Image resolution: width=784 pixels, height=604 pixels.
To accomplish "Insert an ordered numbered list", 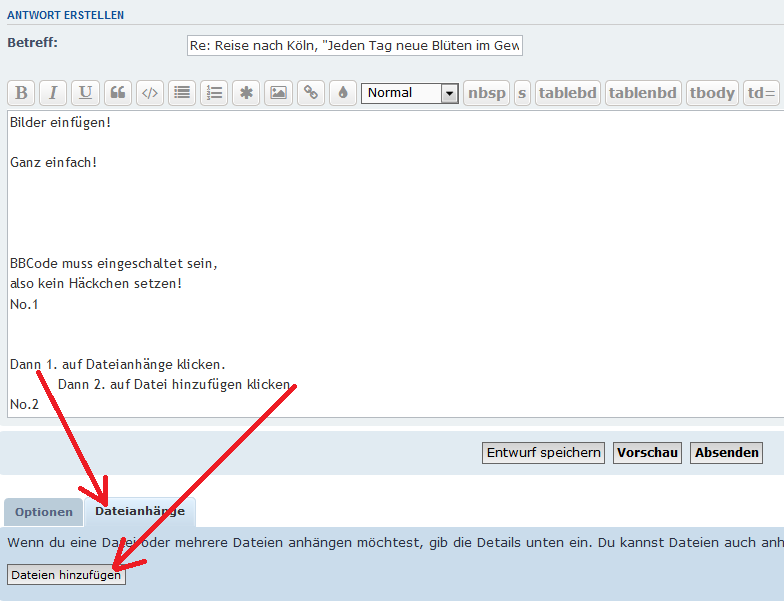I will [x=213, y=93].
